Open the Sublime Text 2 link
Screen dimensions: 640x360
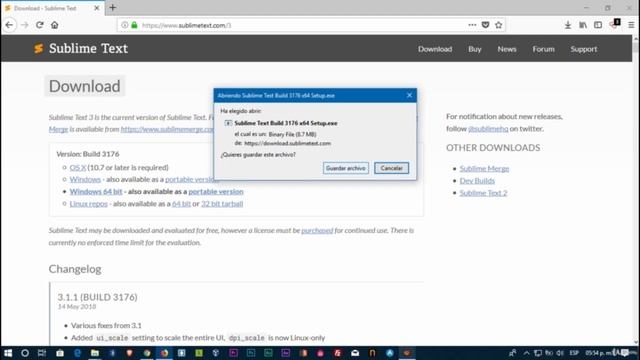[483, 193]
